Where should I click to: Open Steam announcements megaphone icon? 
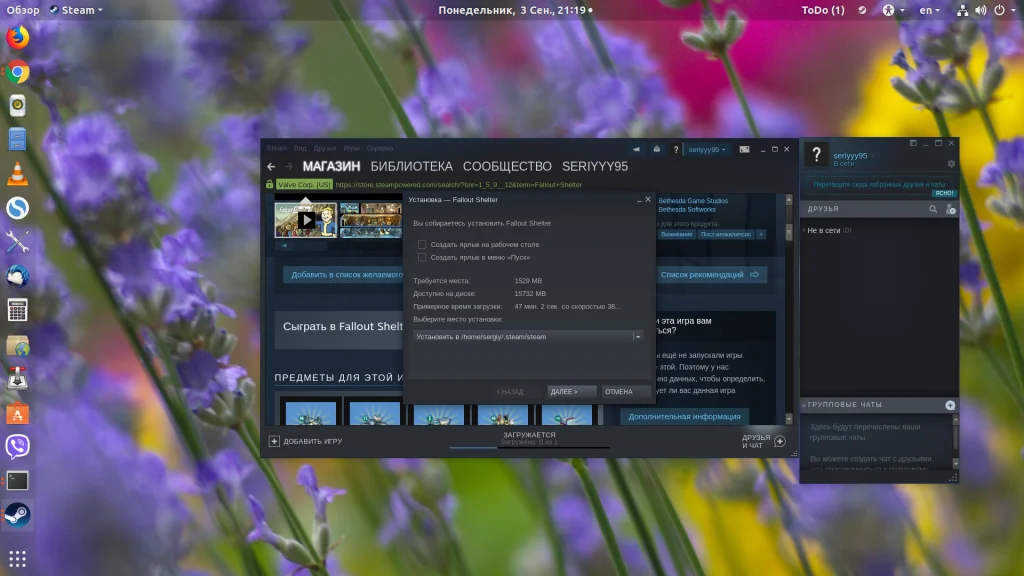tap(636, 150)
